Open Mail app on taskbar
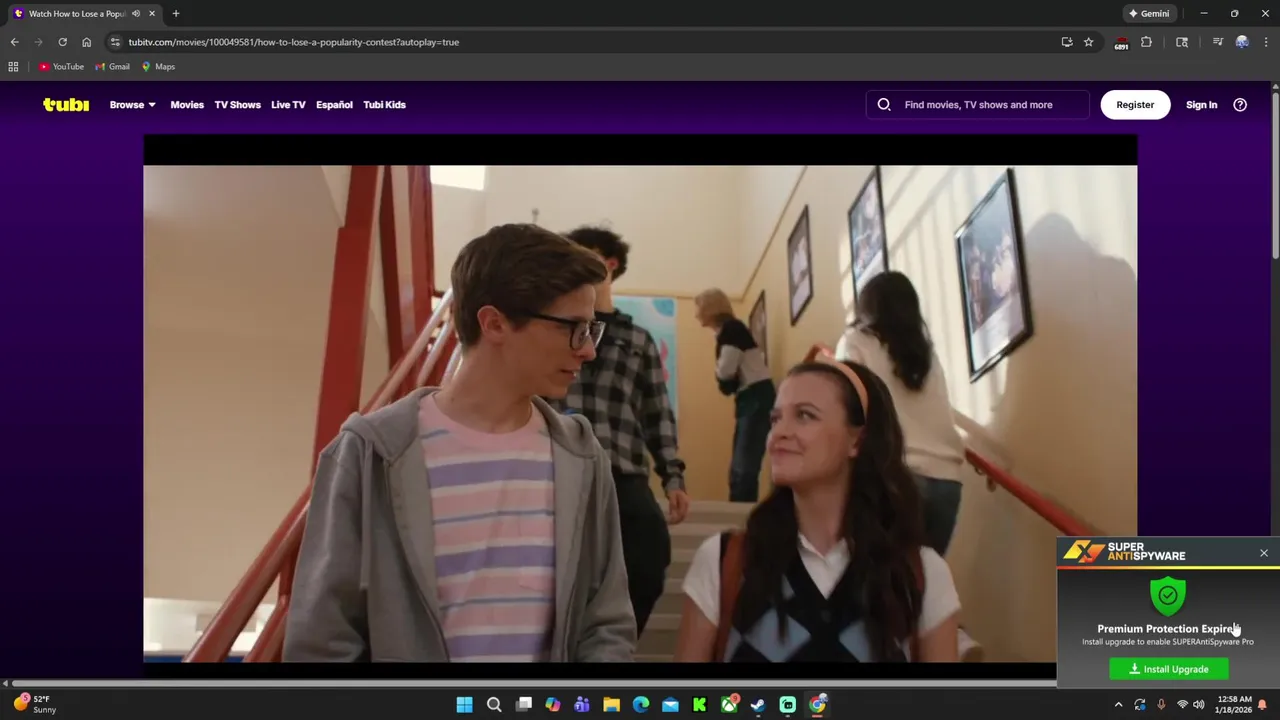 pyautogui.click(x=670, y=705)
